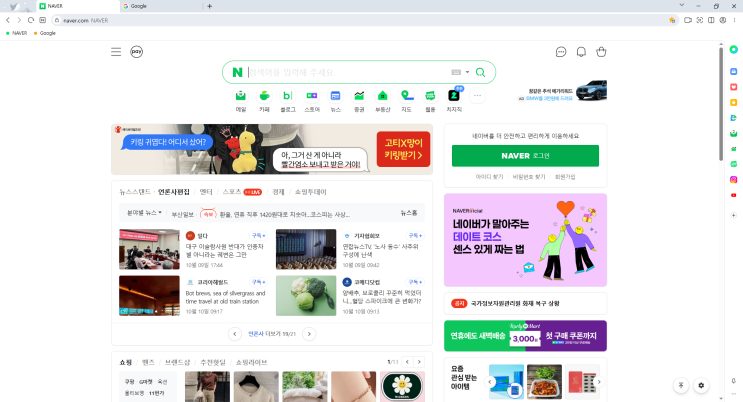Click inside the Naver search input field

click(x=348, y=73)
